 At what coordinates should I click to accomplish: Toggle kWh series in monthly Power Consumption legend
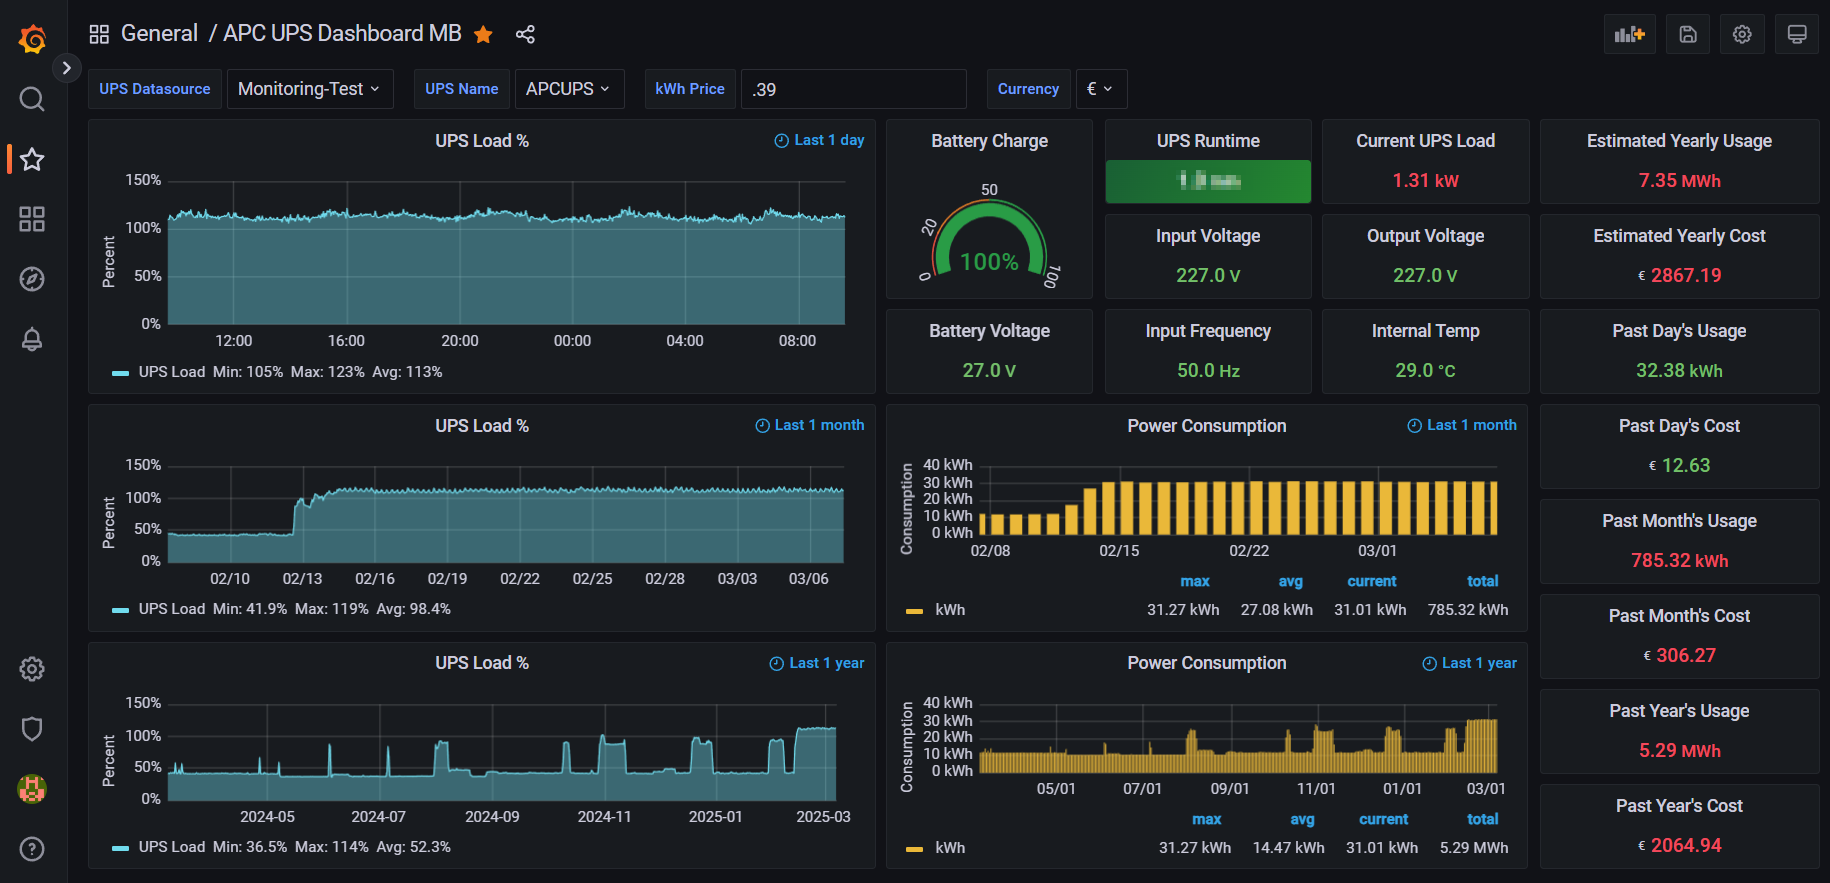(x=950, y=610)
